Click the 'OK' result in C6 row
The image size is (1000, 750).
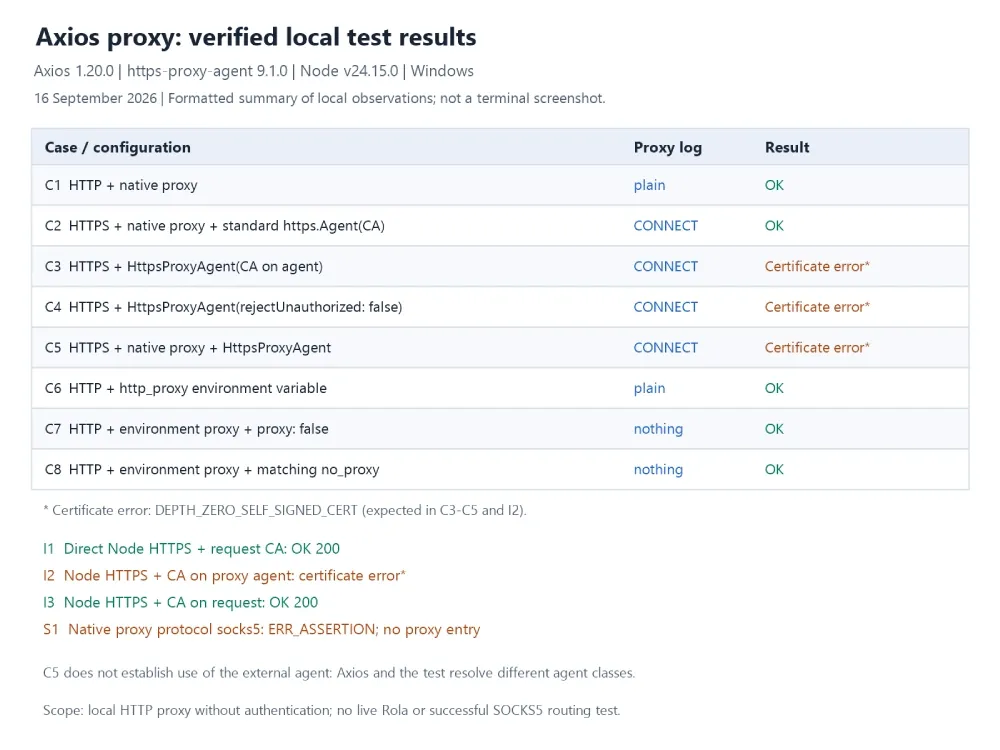(x=774, y=388)
